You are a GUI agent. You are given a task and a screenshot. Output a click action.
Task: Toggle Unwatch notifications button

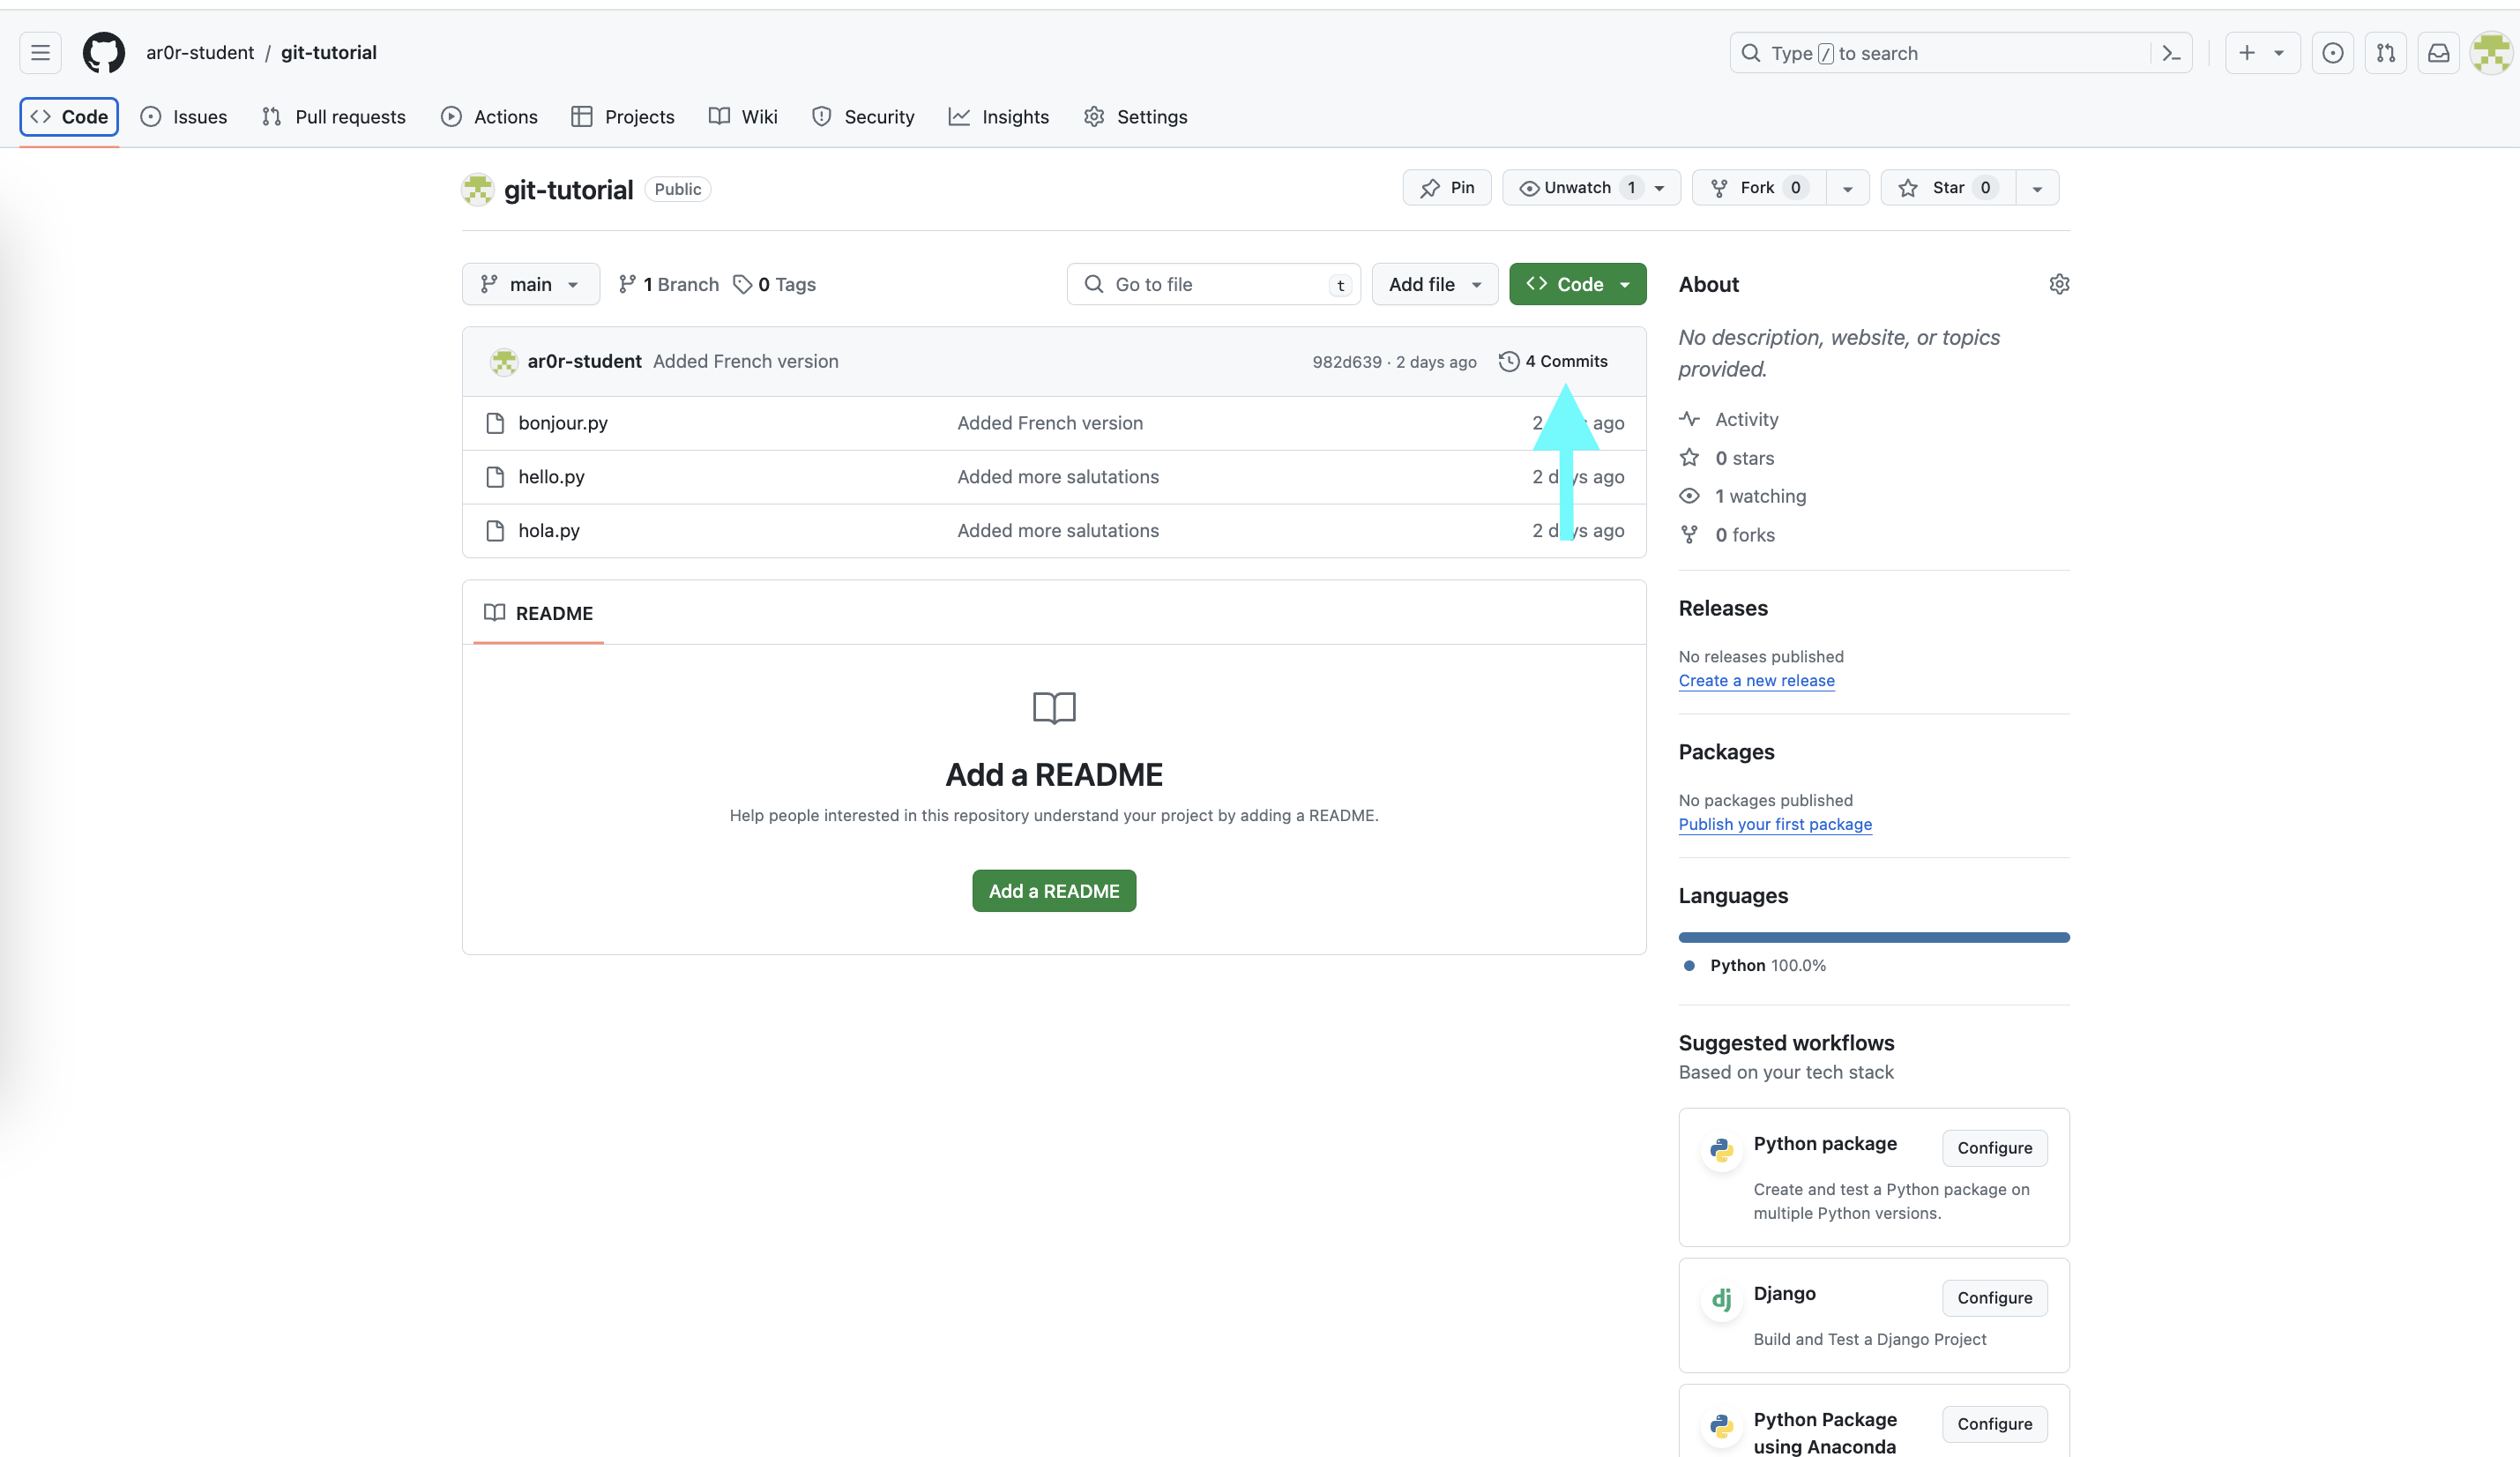[x=1591, y=188]
